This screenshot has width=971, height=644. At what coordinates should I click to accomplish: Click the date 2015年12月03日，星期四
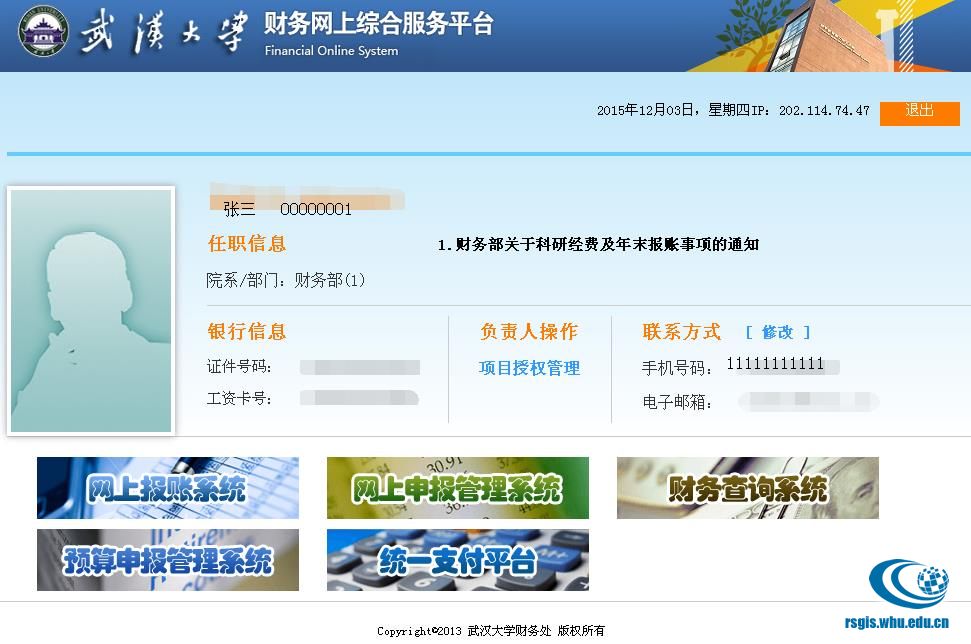[x=674, y=110]
